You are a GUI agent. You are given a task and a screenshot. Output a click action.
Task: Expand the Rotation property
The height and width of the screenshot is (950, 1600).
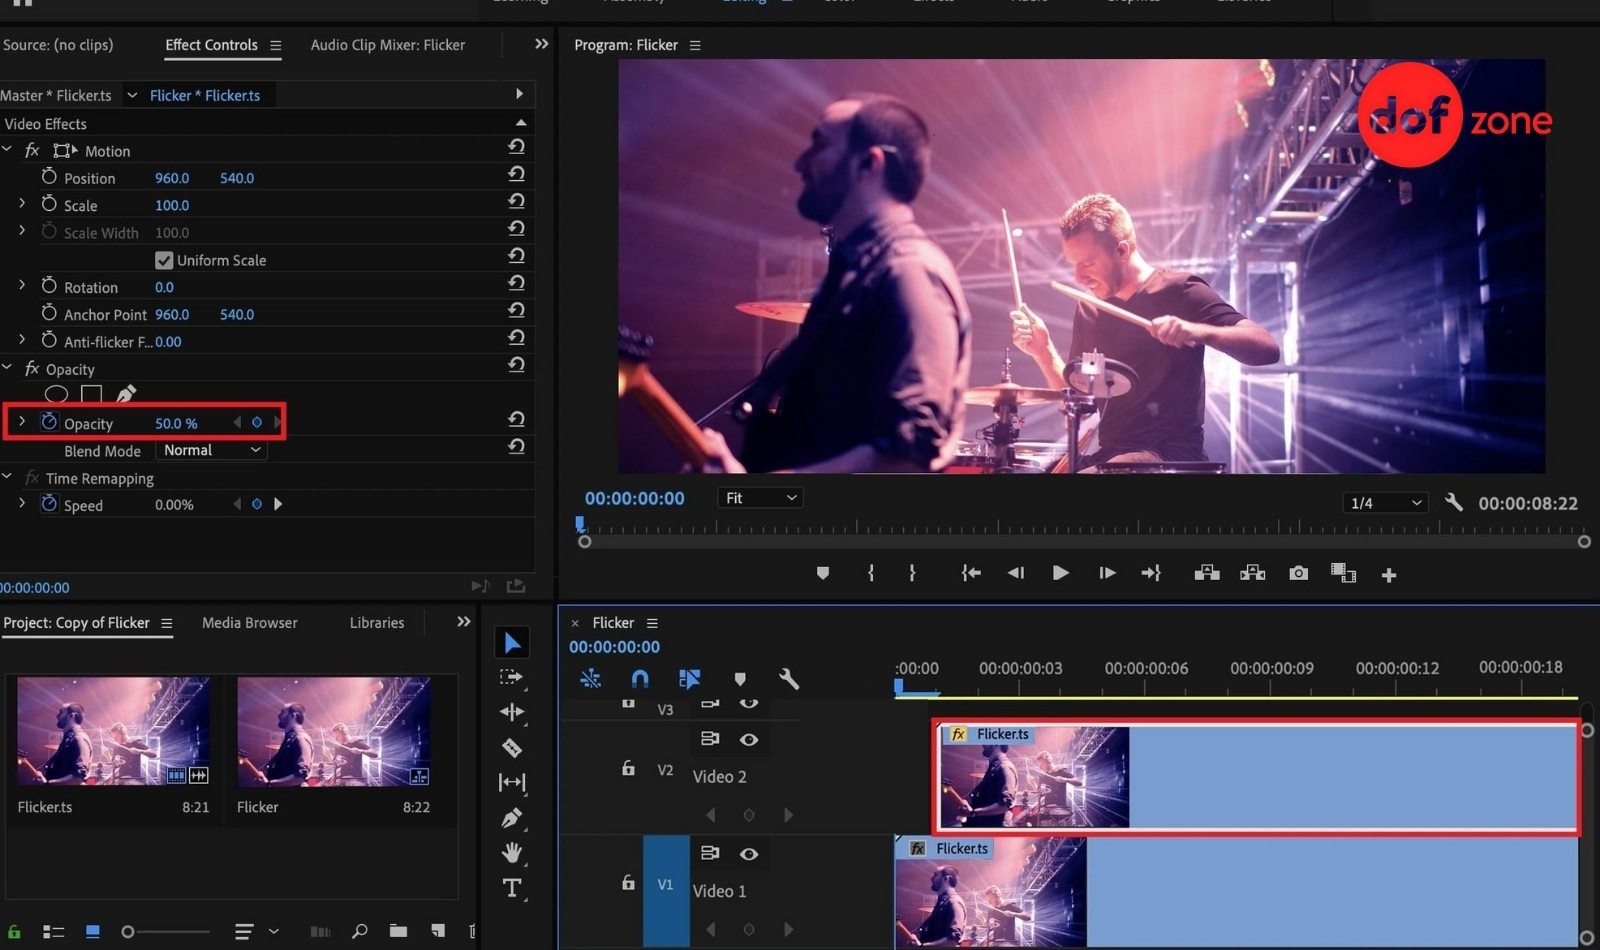22,285
